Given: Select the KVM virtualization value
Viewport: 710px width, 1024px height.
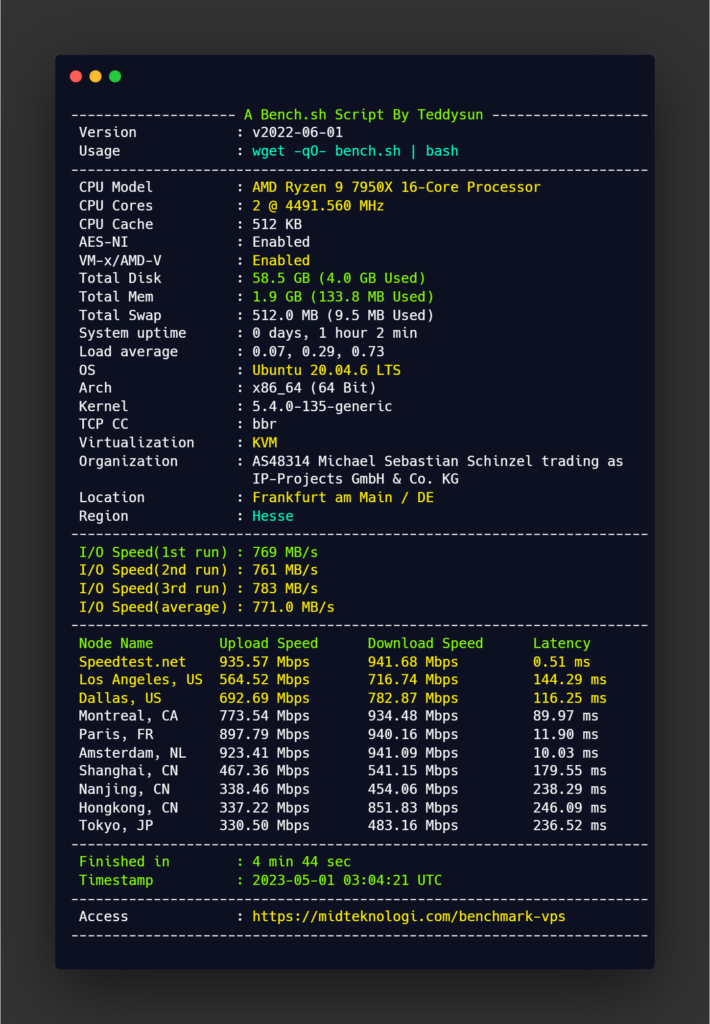Looking at the screenshot, I should 265,442.
